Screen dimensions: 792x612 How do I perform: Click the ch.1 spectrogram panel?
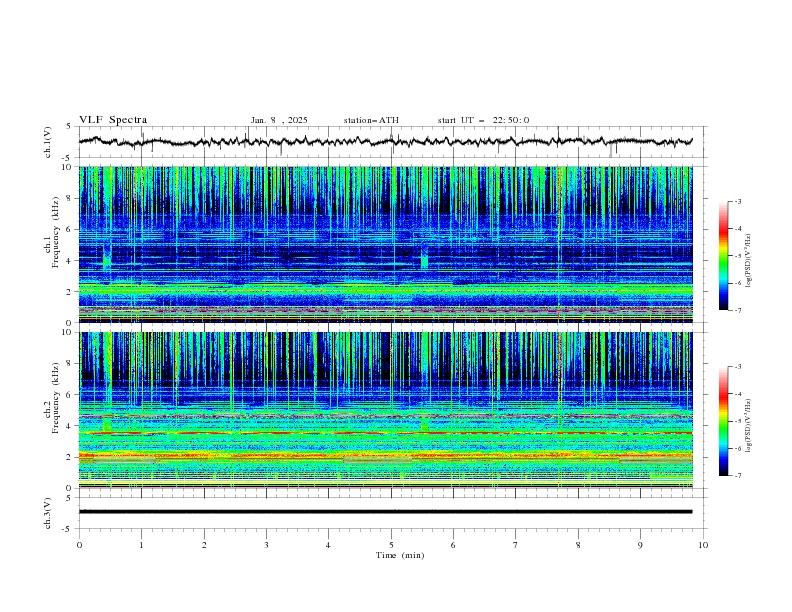pyautogui.click(x=386, y=244)
